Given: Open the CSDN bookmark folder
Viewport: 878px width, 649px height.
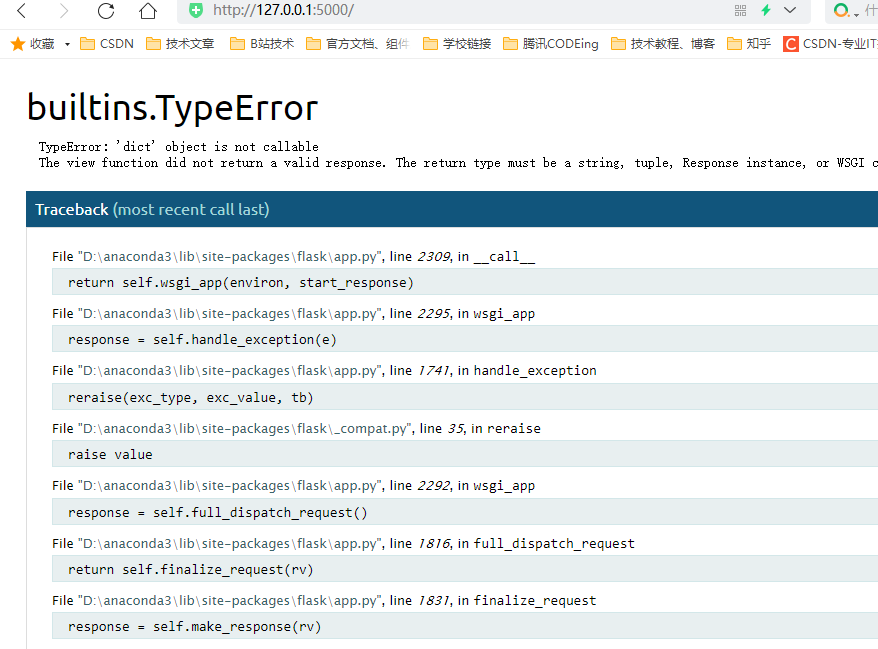Looking at the screenshot, I should coord(106,44).
